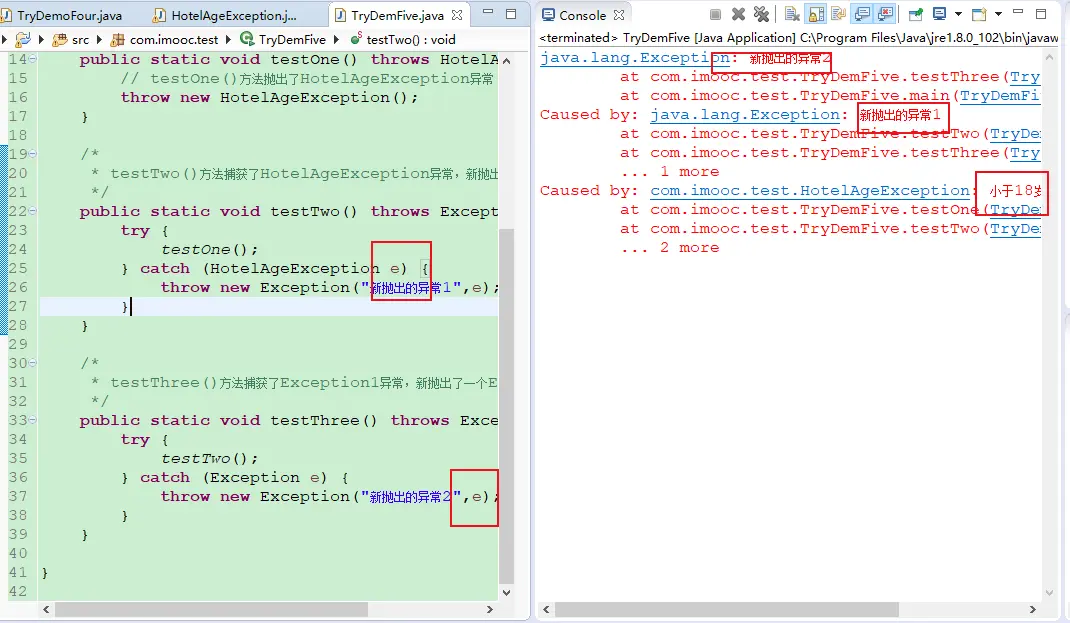Click the disabled Terminate square icon
The width and height of the screenshot is (1070, 623).
pyautogui.click(x=716, y=15)
